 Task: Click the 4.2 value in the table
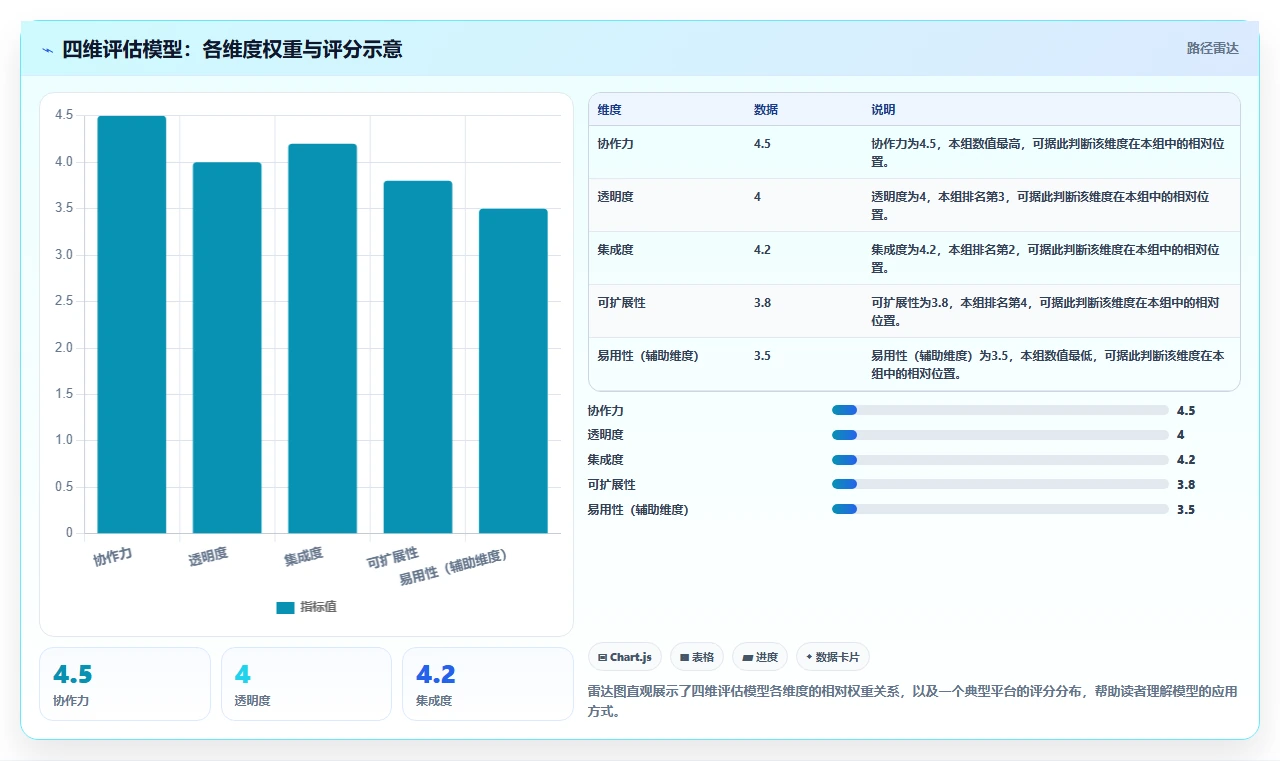(x=762, y=250)
